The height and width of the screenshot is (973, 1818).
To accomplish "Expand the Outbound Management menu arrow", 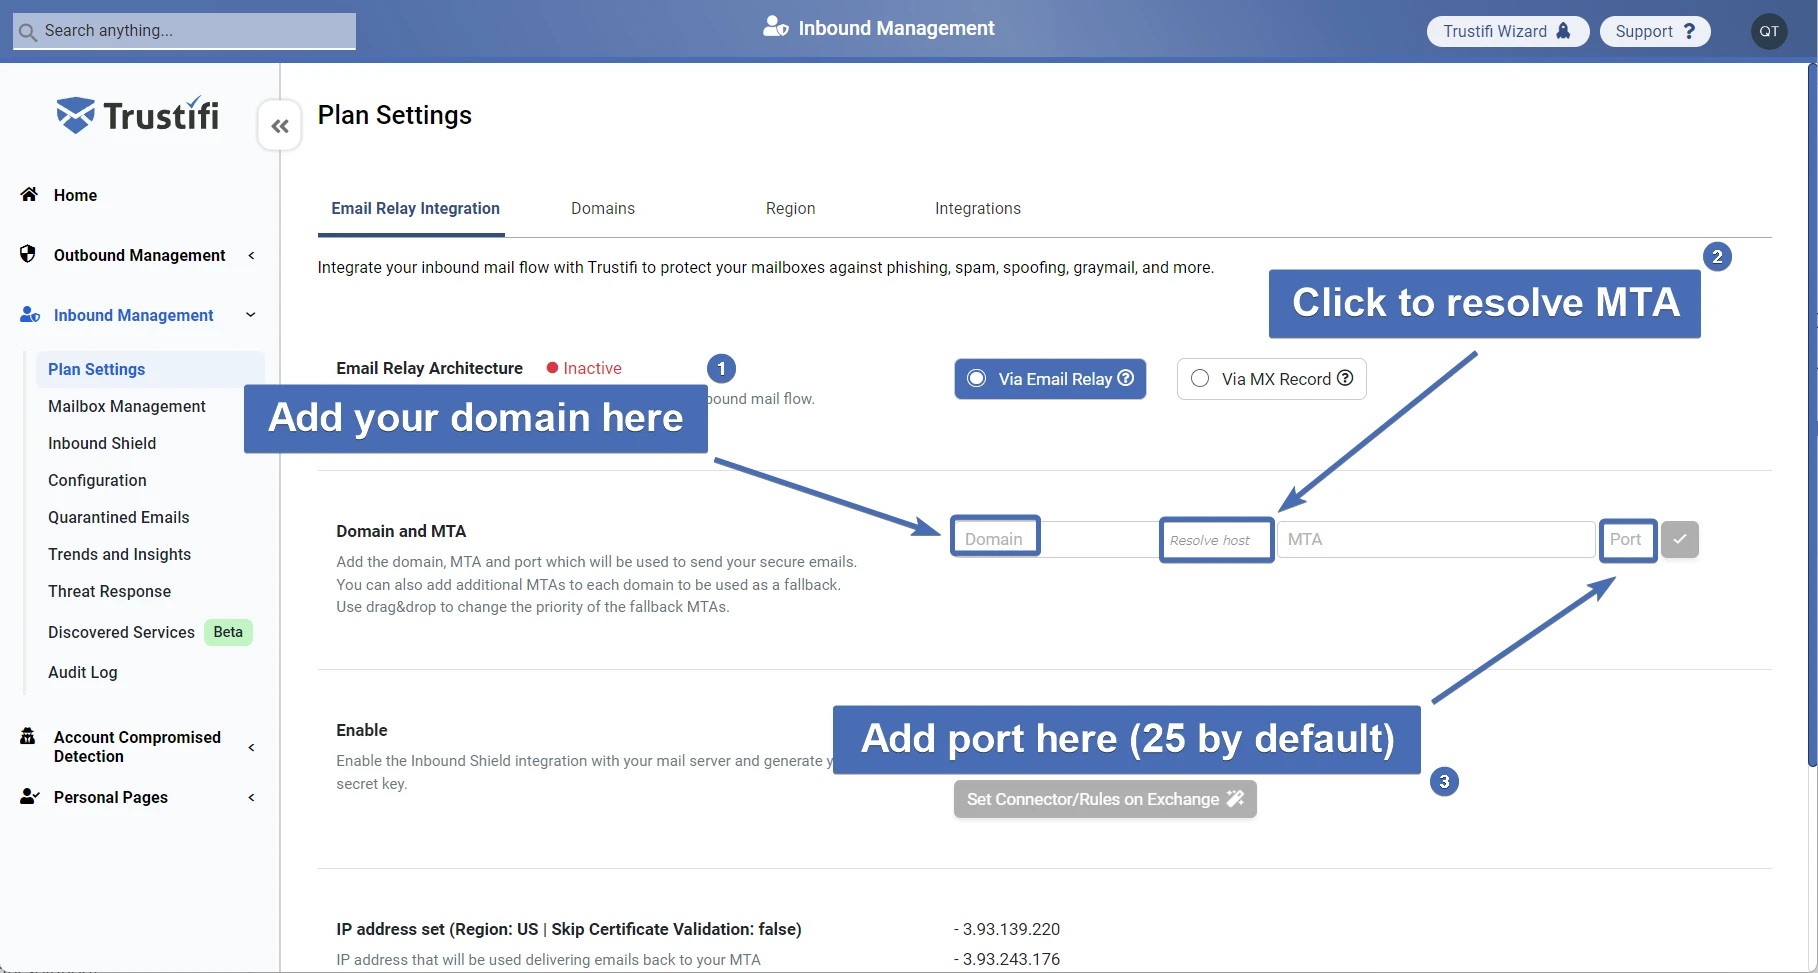I will [x=251, y=255].
